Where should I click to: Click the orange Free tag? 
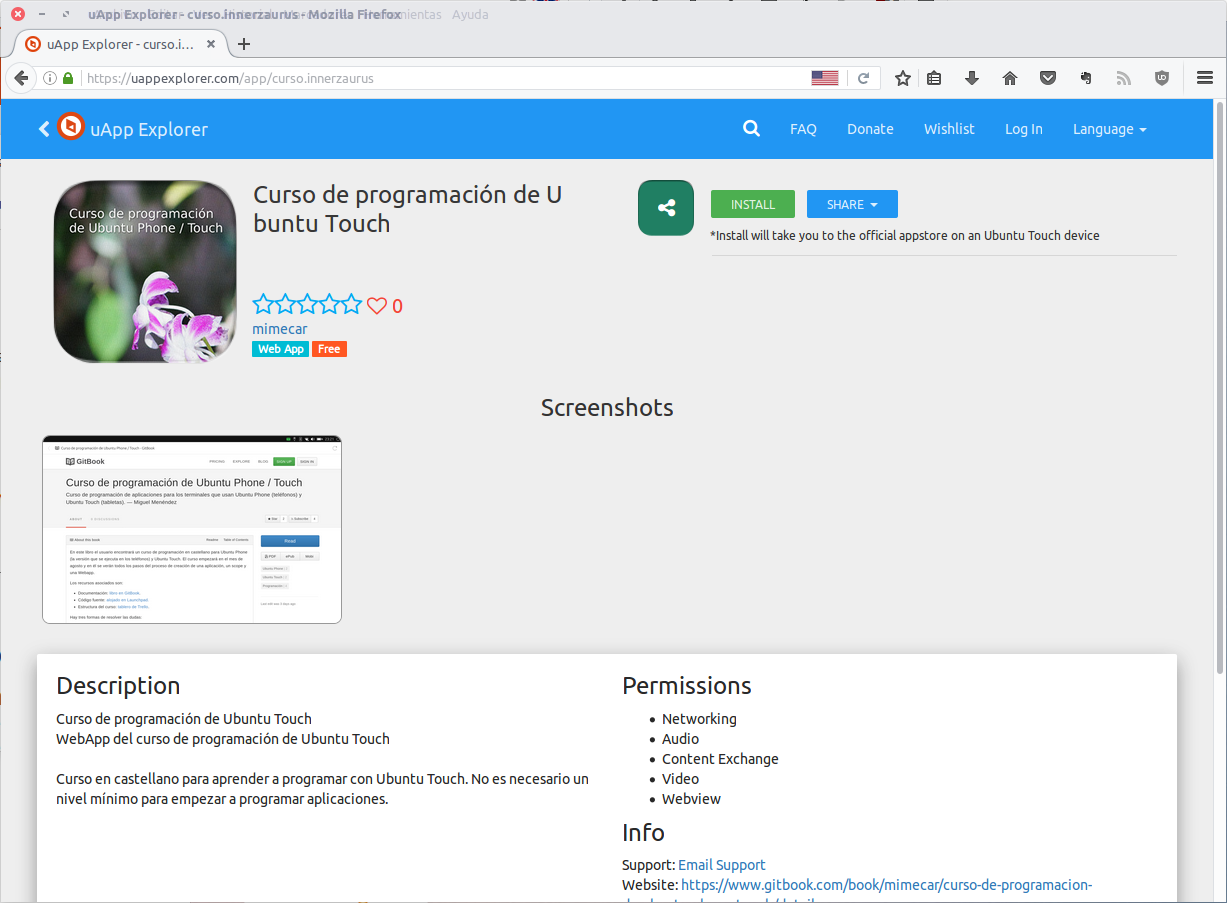329,349
